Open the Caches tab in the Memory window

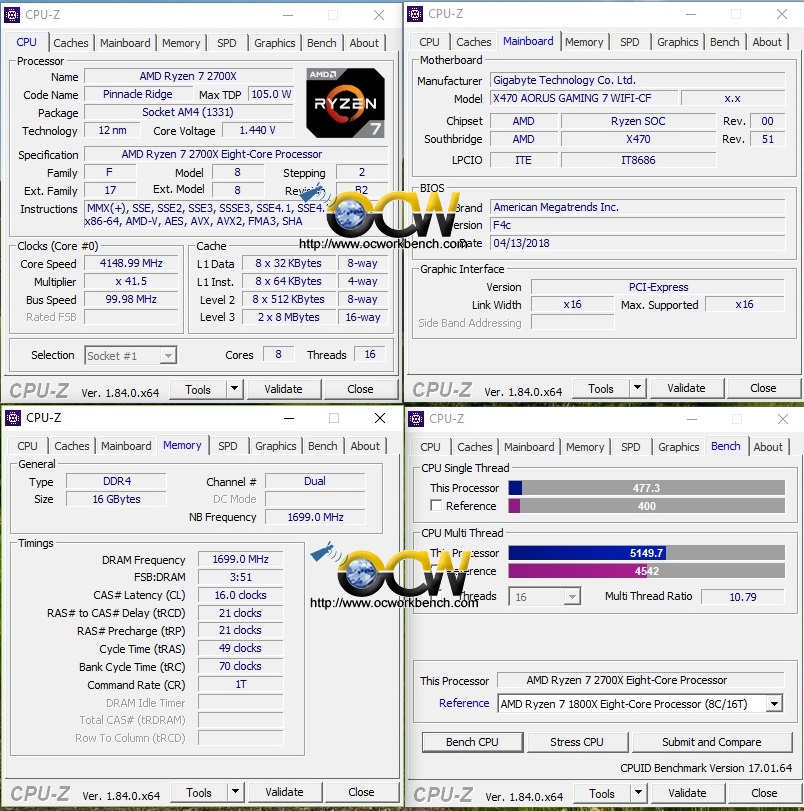(x=72, y=446)
